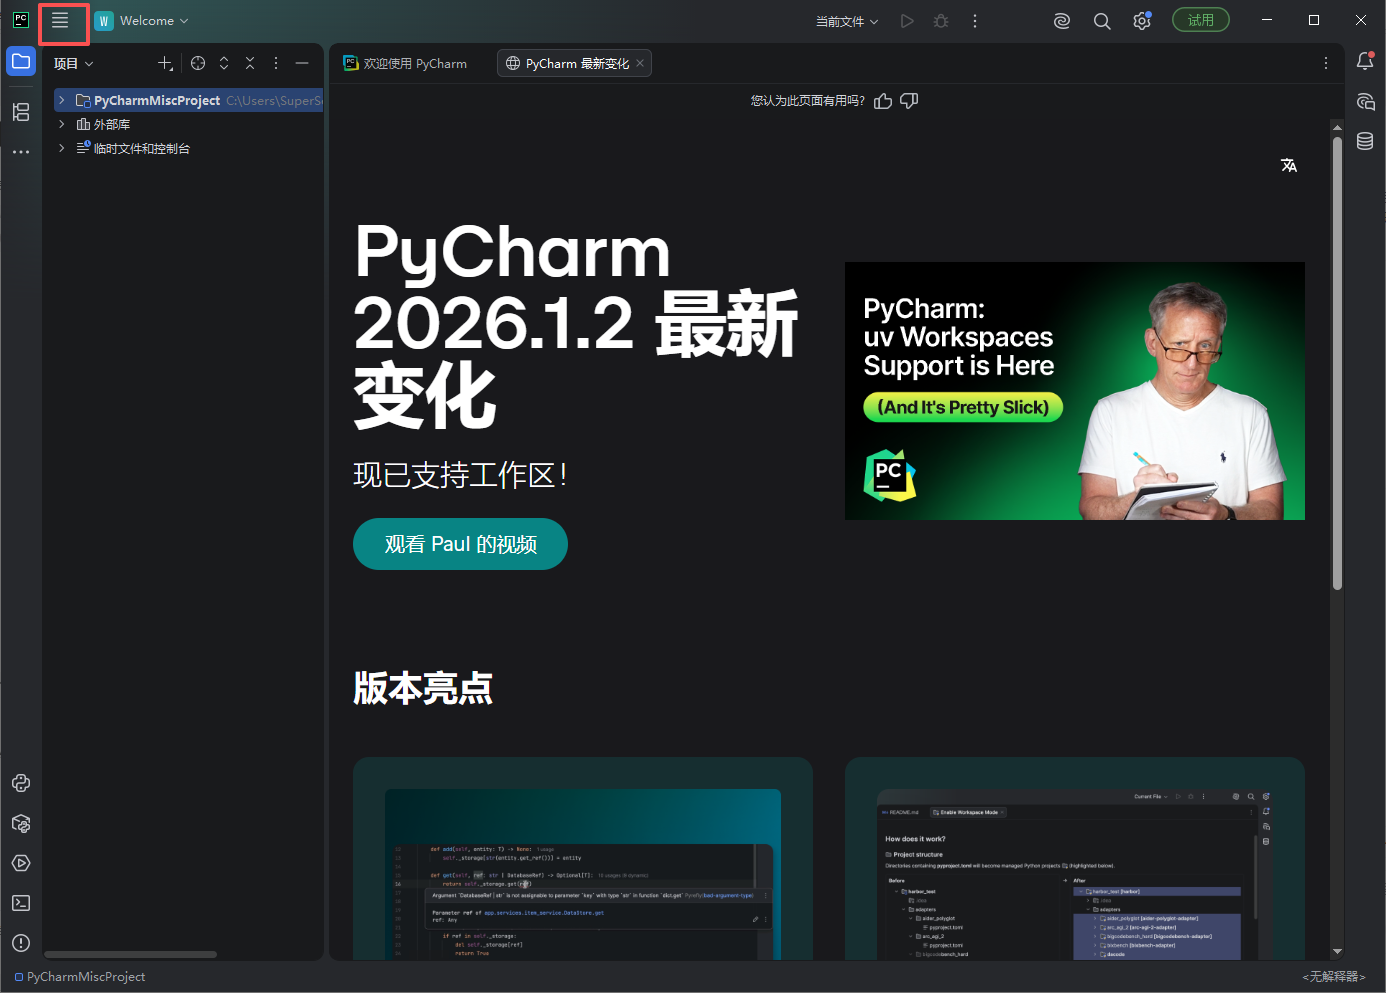The height and width of the screenshot is (993, 1386).
Task: Open Project panel options menu
Action: [276, 63]
